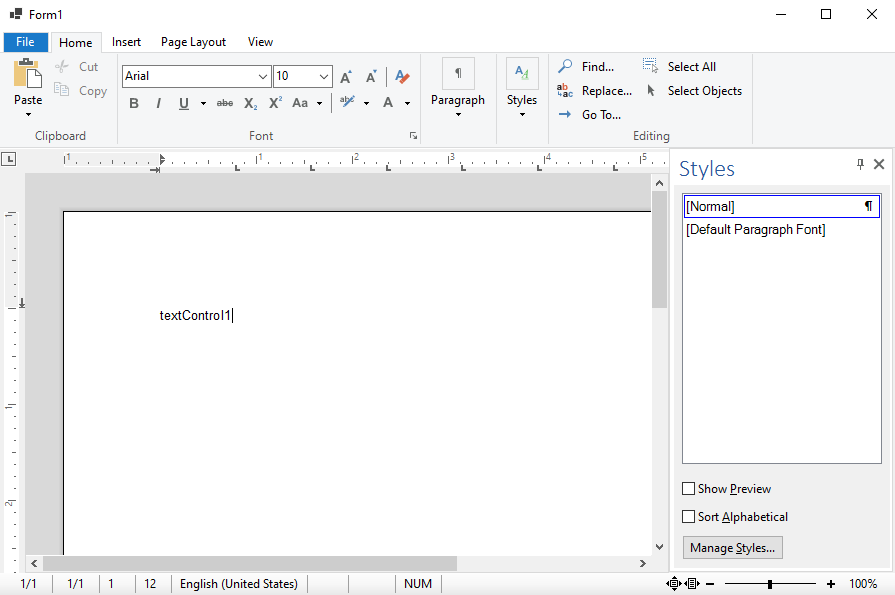Viewport: 895px width, 595px height.
Task: Switch to the Page Layout tab
Action: click(193, 42)
